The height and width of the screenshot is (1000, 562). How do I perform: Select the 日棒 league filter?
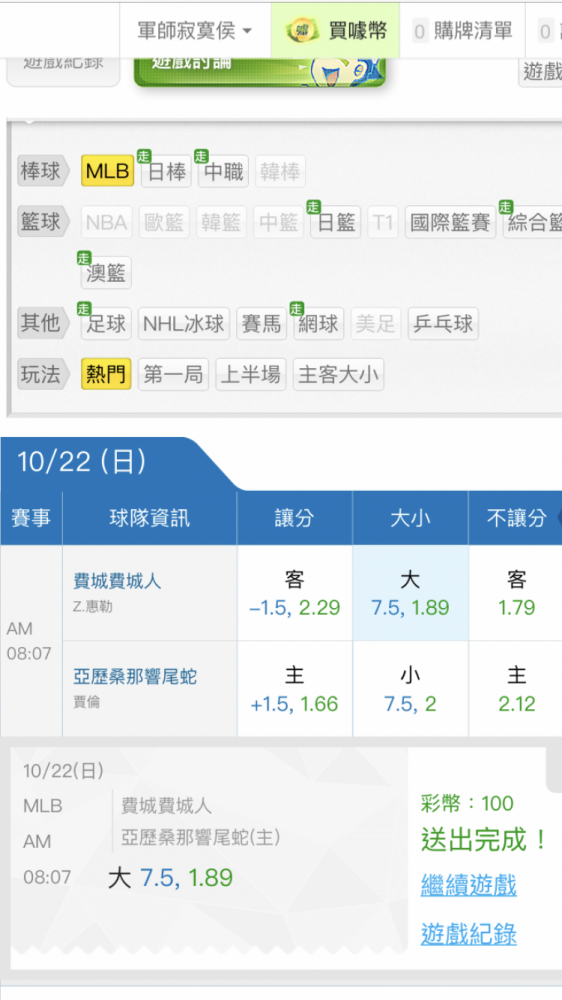click(166, 172)
